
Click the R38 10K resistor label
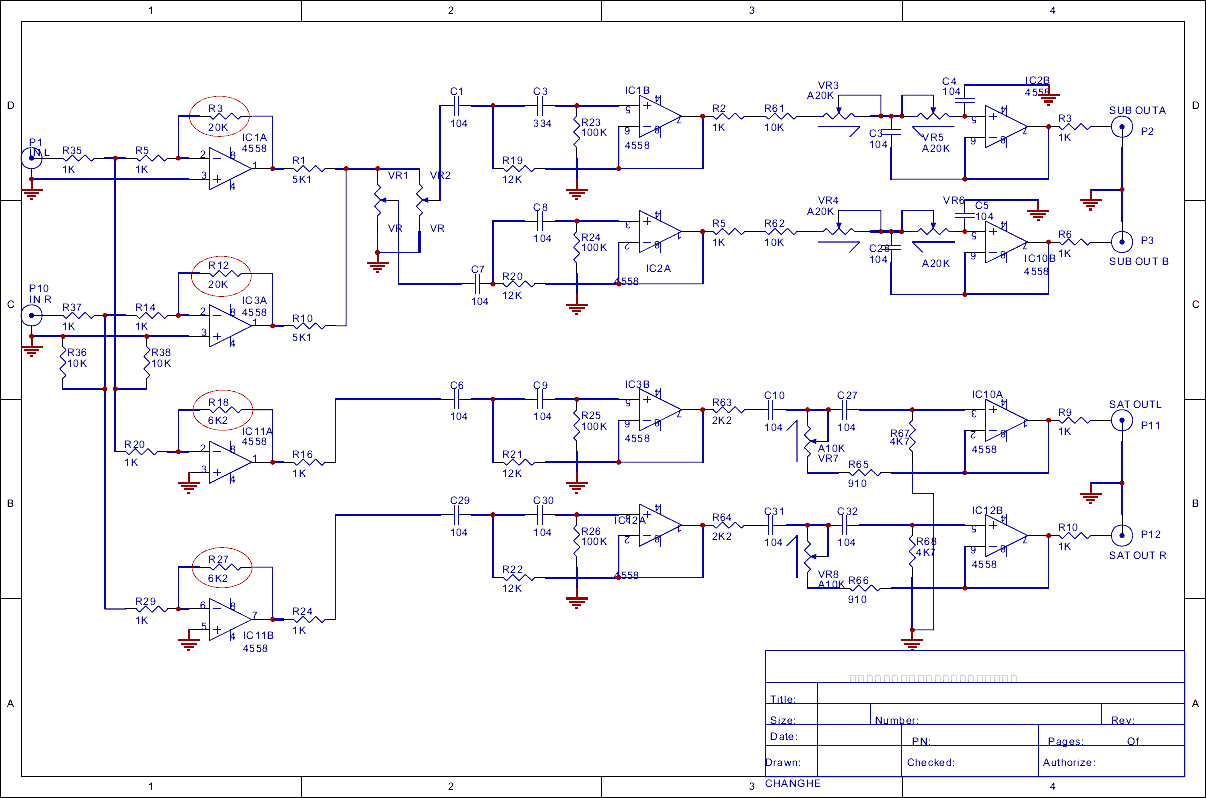(x=160, y=358)
